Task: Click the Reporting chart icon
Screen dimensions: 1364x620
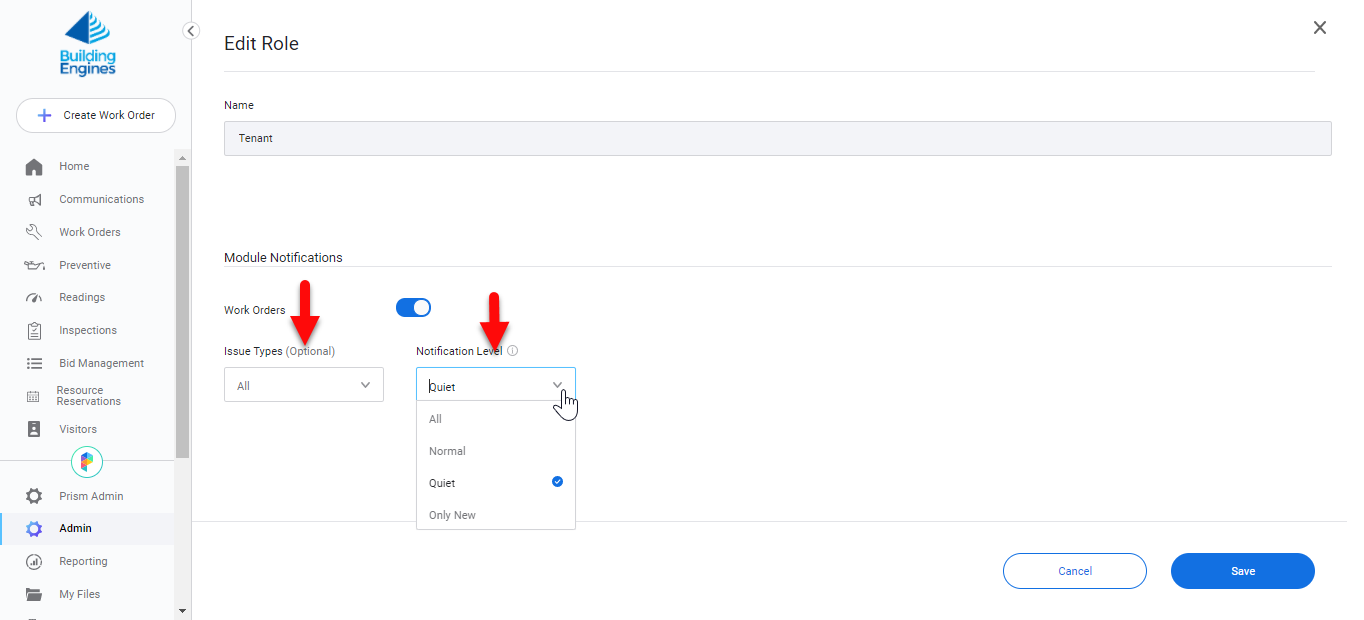Action: (x=34, y=562)
